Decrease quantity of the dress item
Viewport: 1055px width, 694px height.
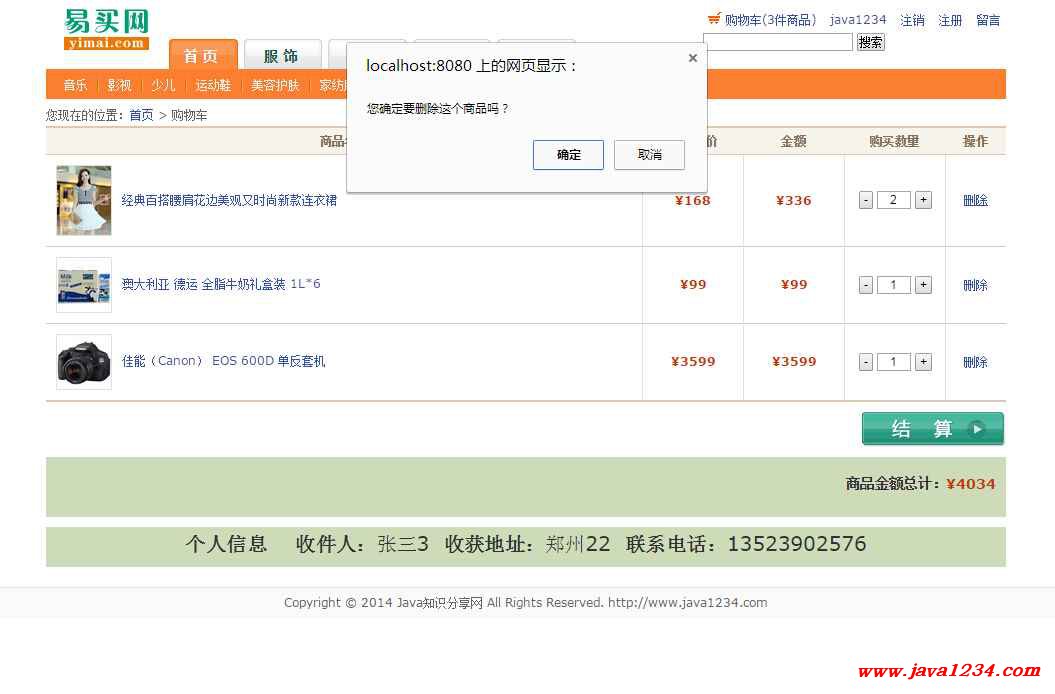pyautogui.click(x=866, y=200)
